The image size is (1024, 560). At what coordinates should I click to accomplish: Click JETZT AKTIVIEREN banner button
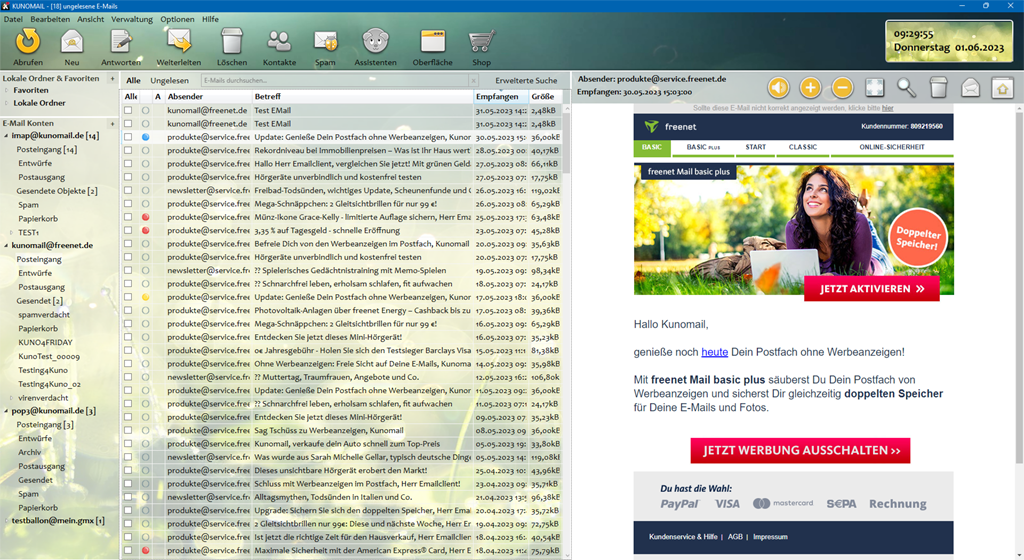coord(872,288)
